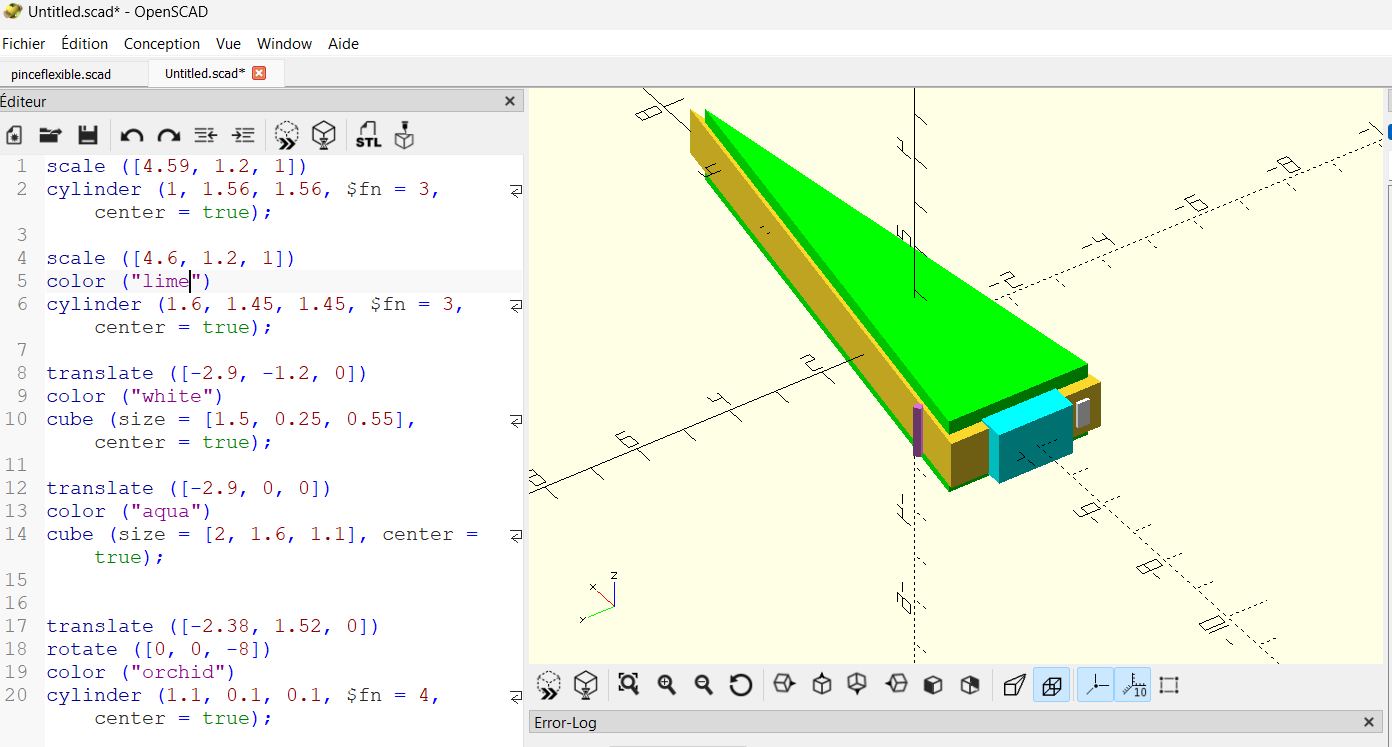Export the design as STL

click(368, 135)
